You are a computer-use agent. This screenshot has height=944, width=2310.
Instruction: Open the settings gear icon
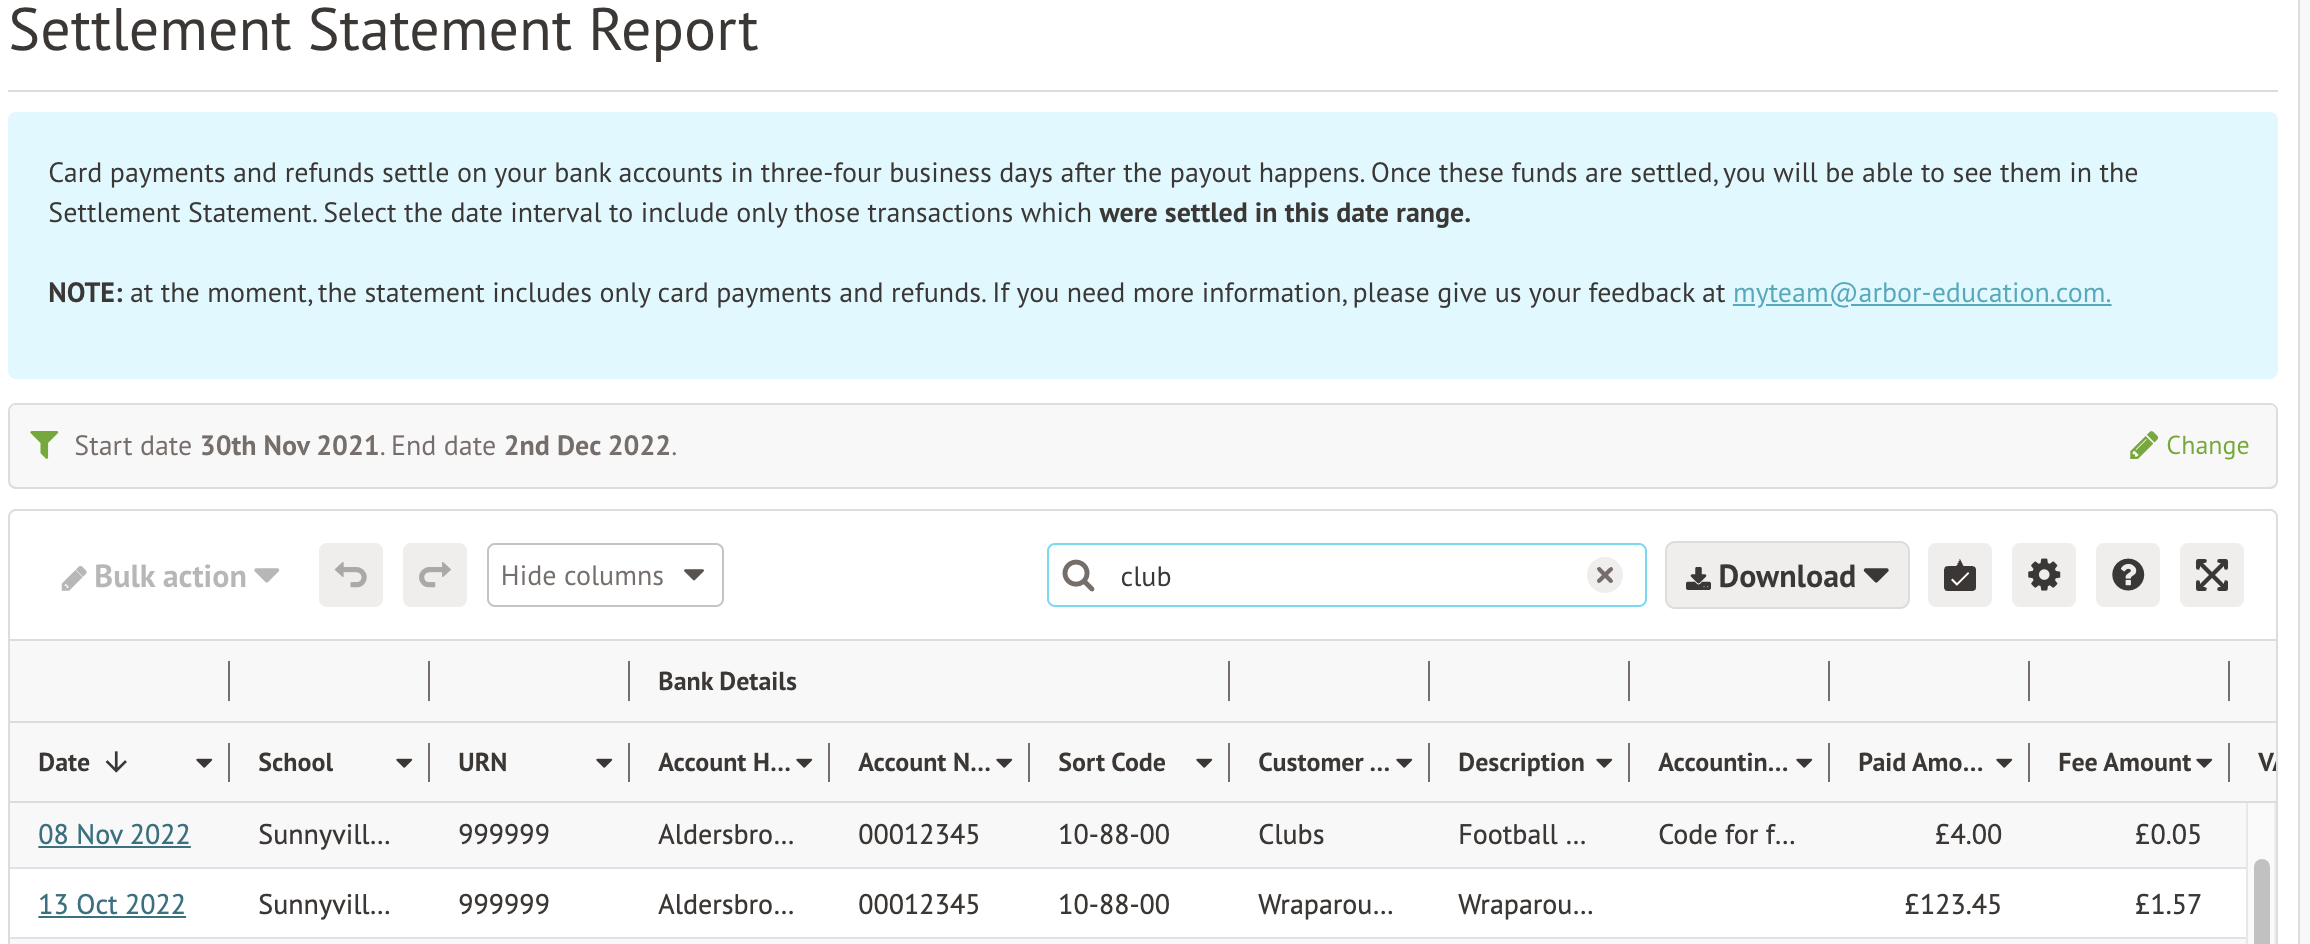pyautogui.click(x=2043, y=575)
